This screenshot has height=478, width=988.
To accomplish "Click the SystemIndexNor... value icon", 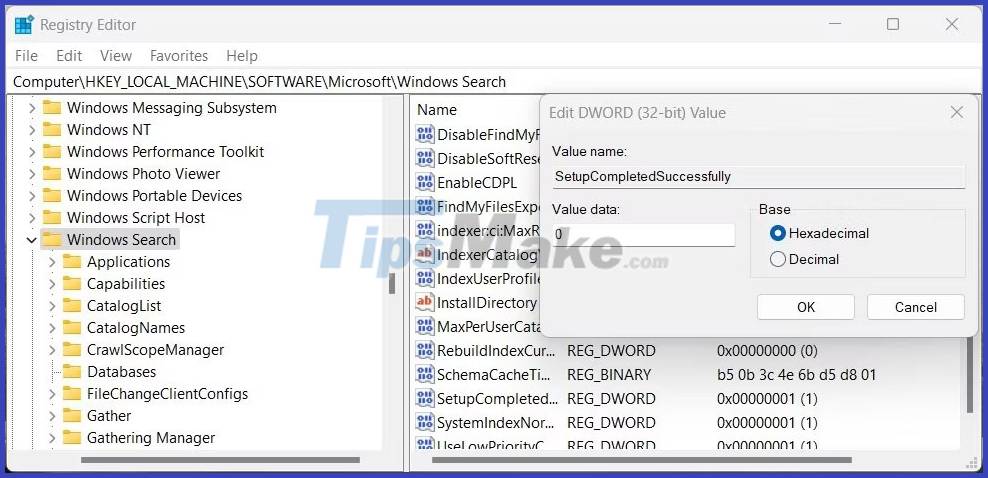I will pyautogui.click(x=425, y=423).
